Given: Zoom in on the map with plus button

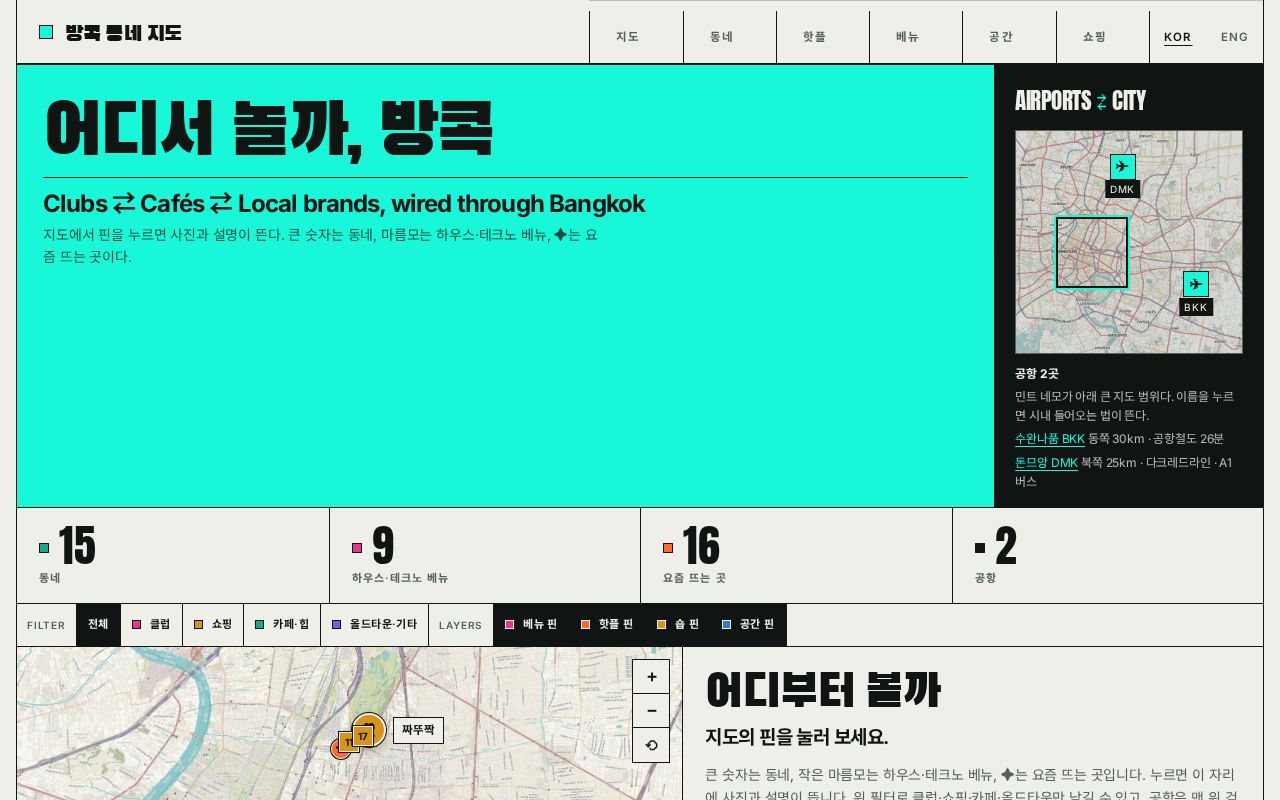Looking at the screenshot, I should click(651, 677).
